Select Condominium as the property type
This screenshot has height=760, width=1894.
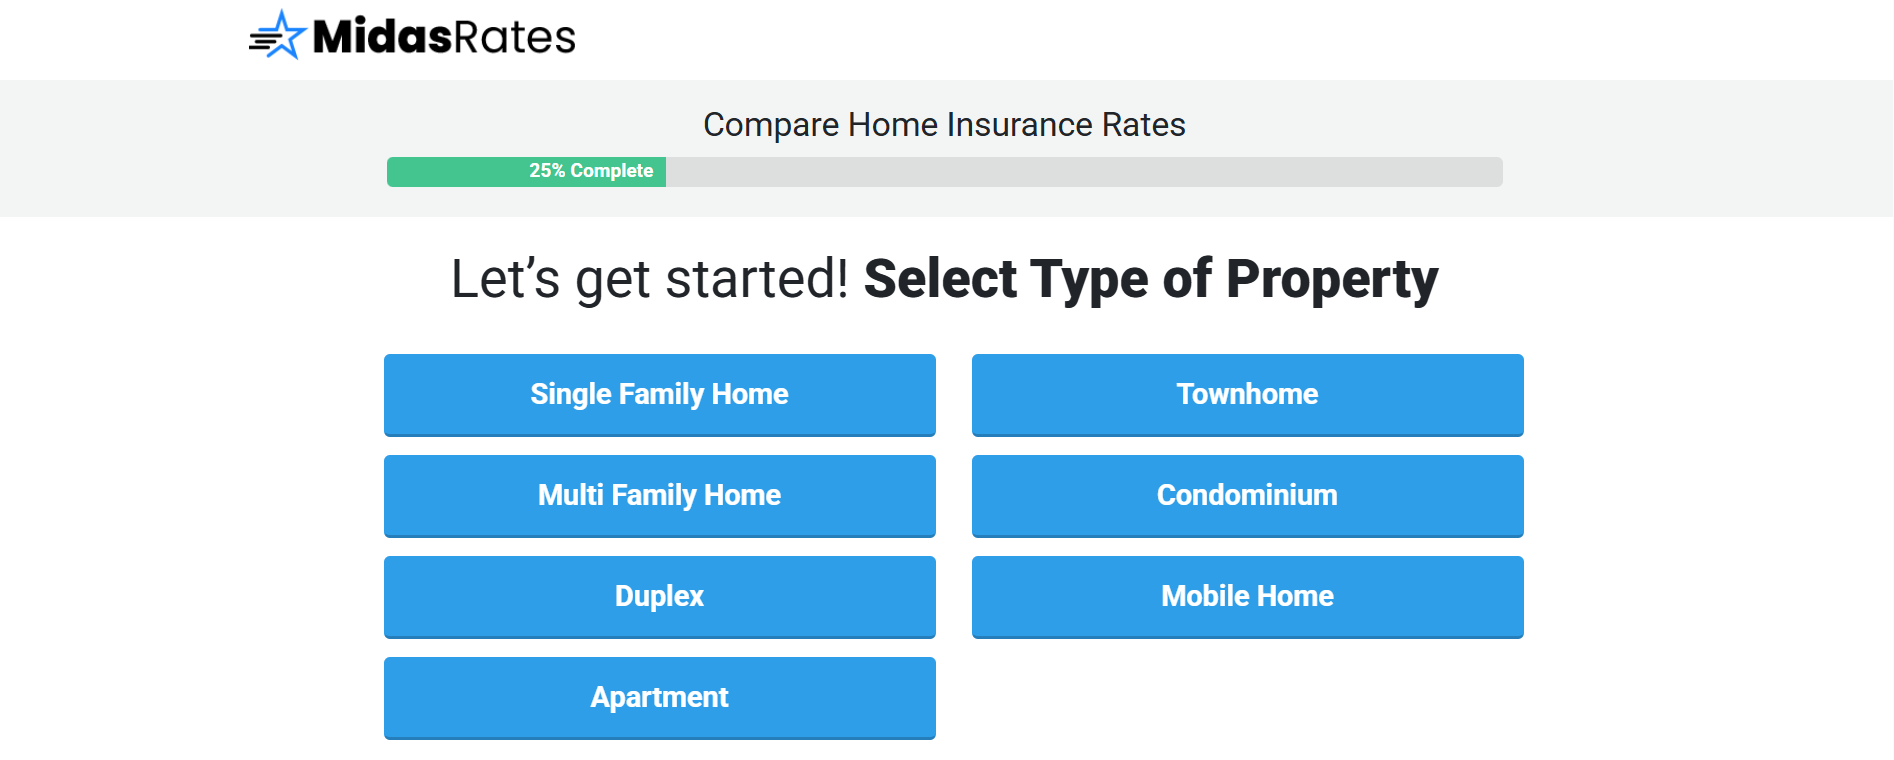[1247, 495]
